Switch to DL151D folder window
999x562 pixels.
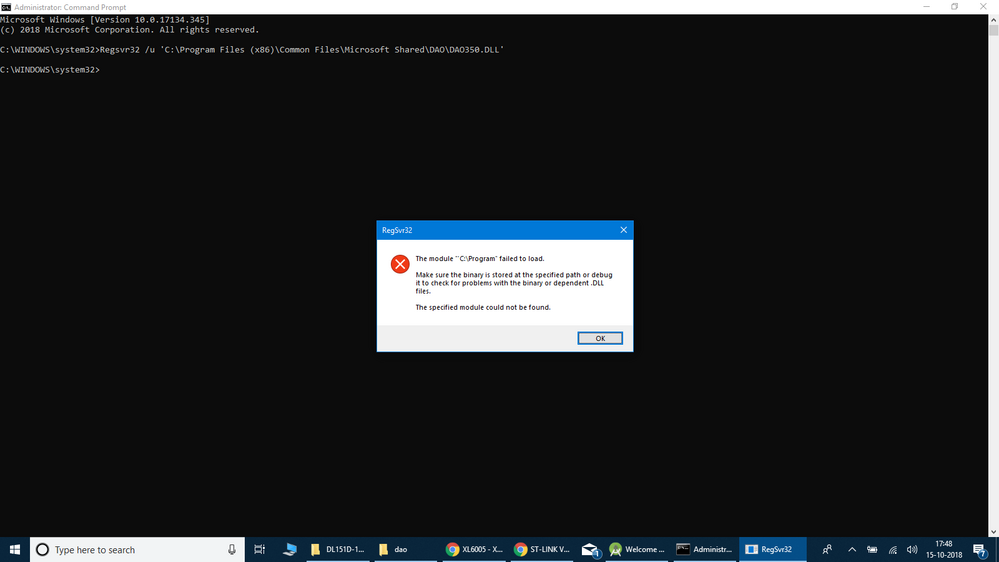tap(338, 549)
